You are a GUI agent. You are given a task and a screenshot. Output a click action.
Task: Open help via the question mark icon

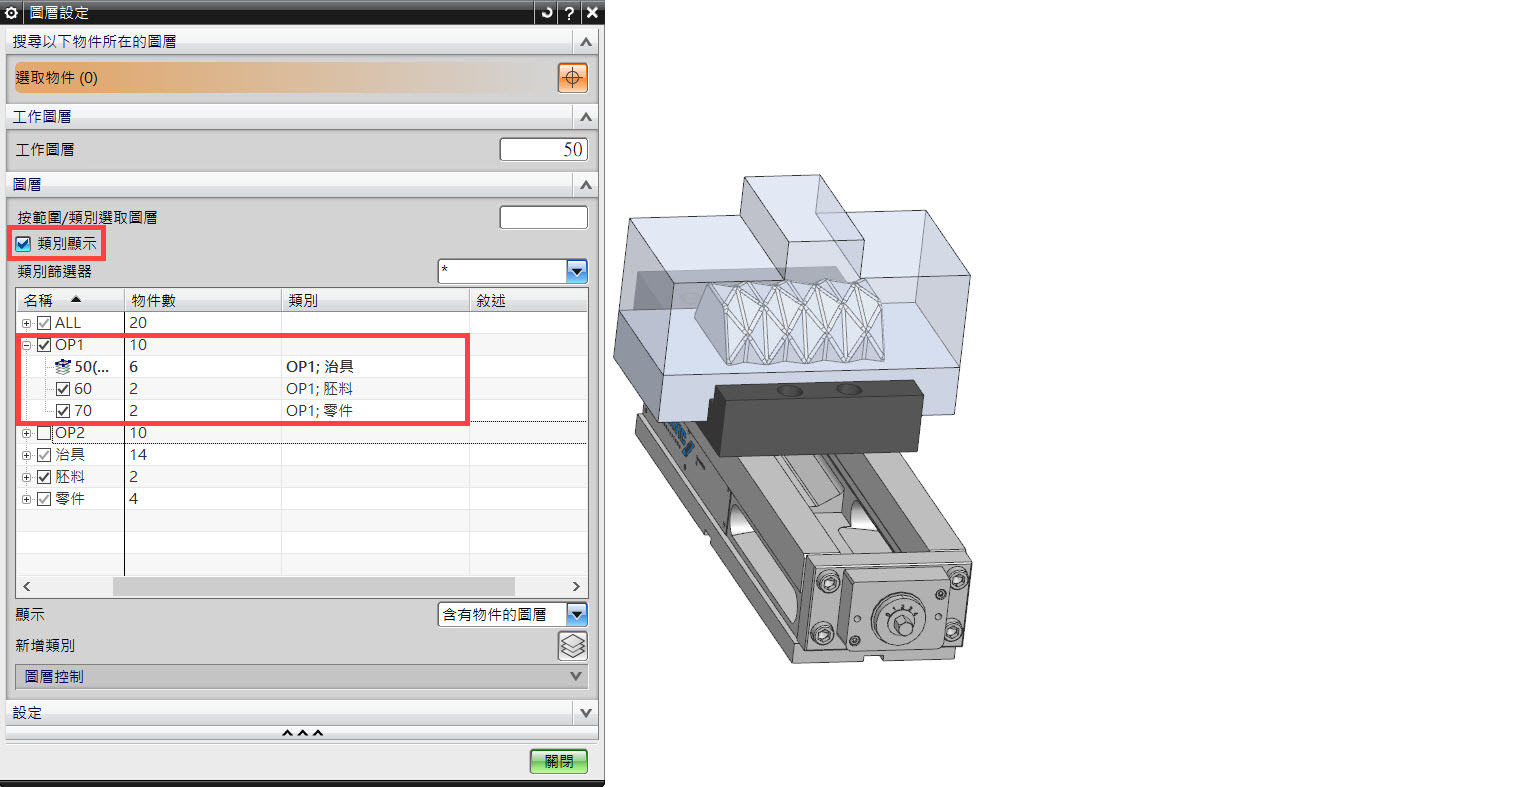pyautogui.click(x=569, y=13)
